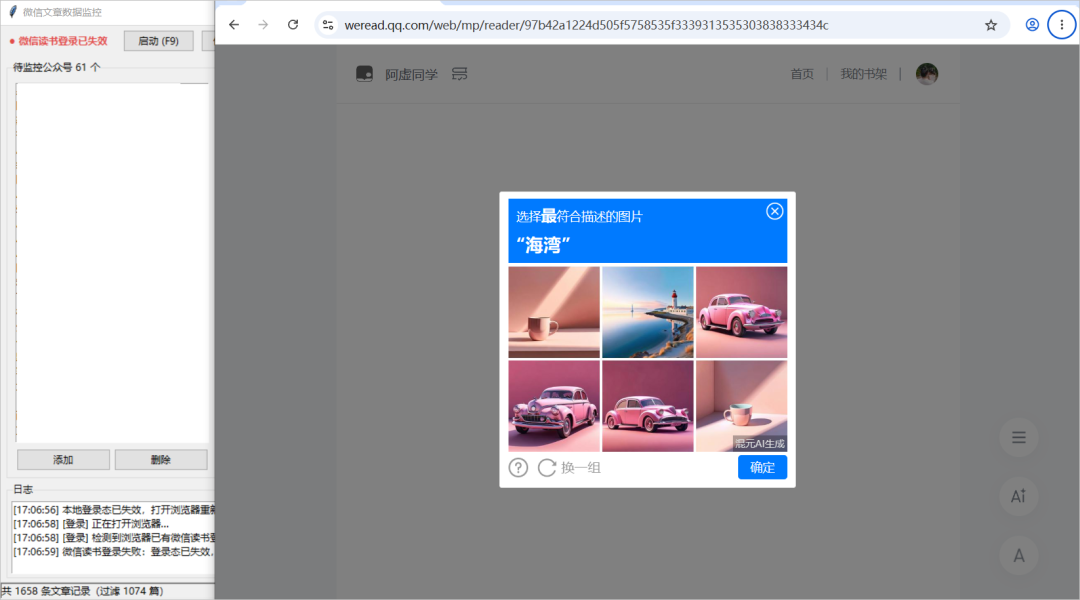
Task: Select the top-left pink mug image
Action: tap(554, 312)
